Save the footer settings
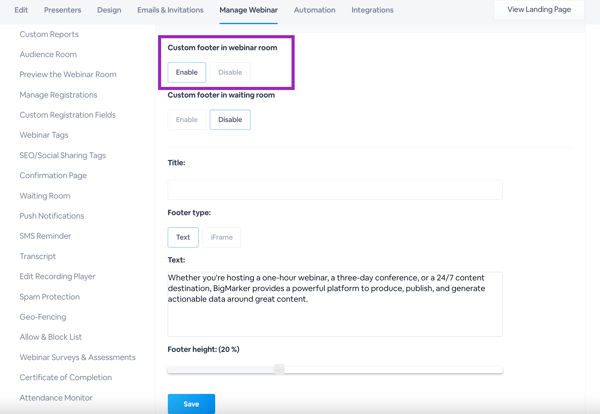Viewport: 600px width, 414px height. [191, 404]
